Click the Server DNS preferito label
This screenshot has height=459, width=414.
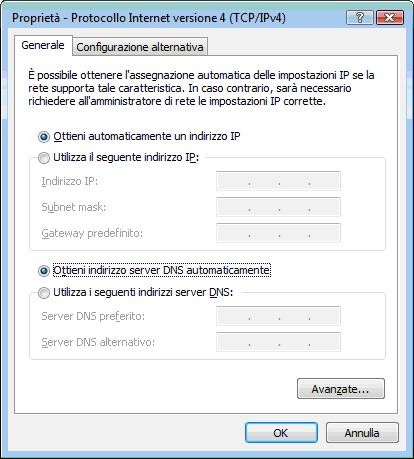(93, 316)
